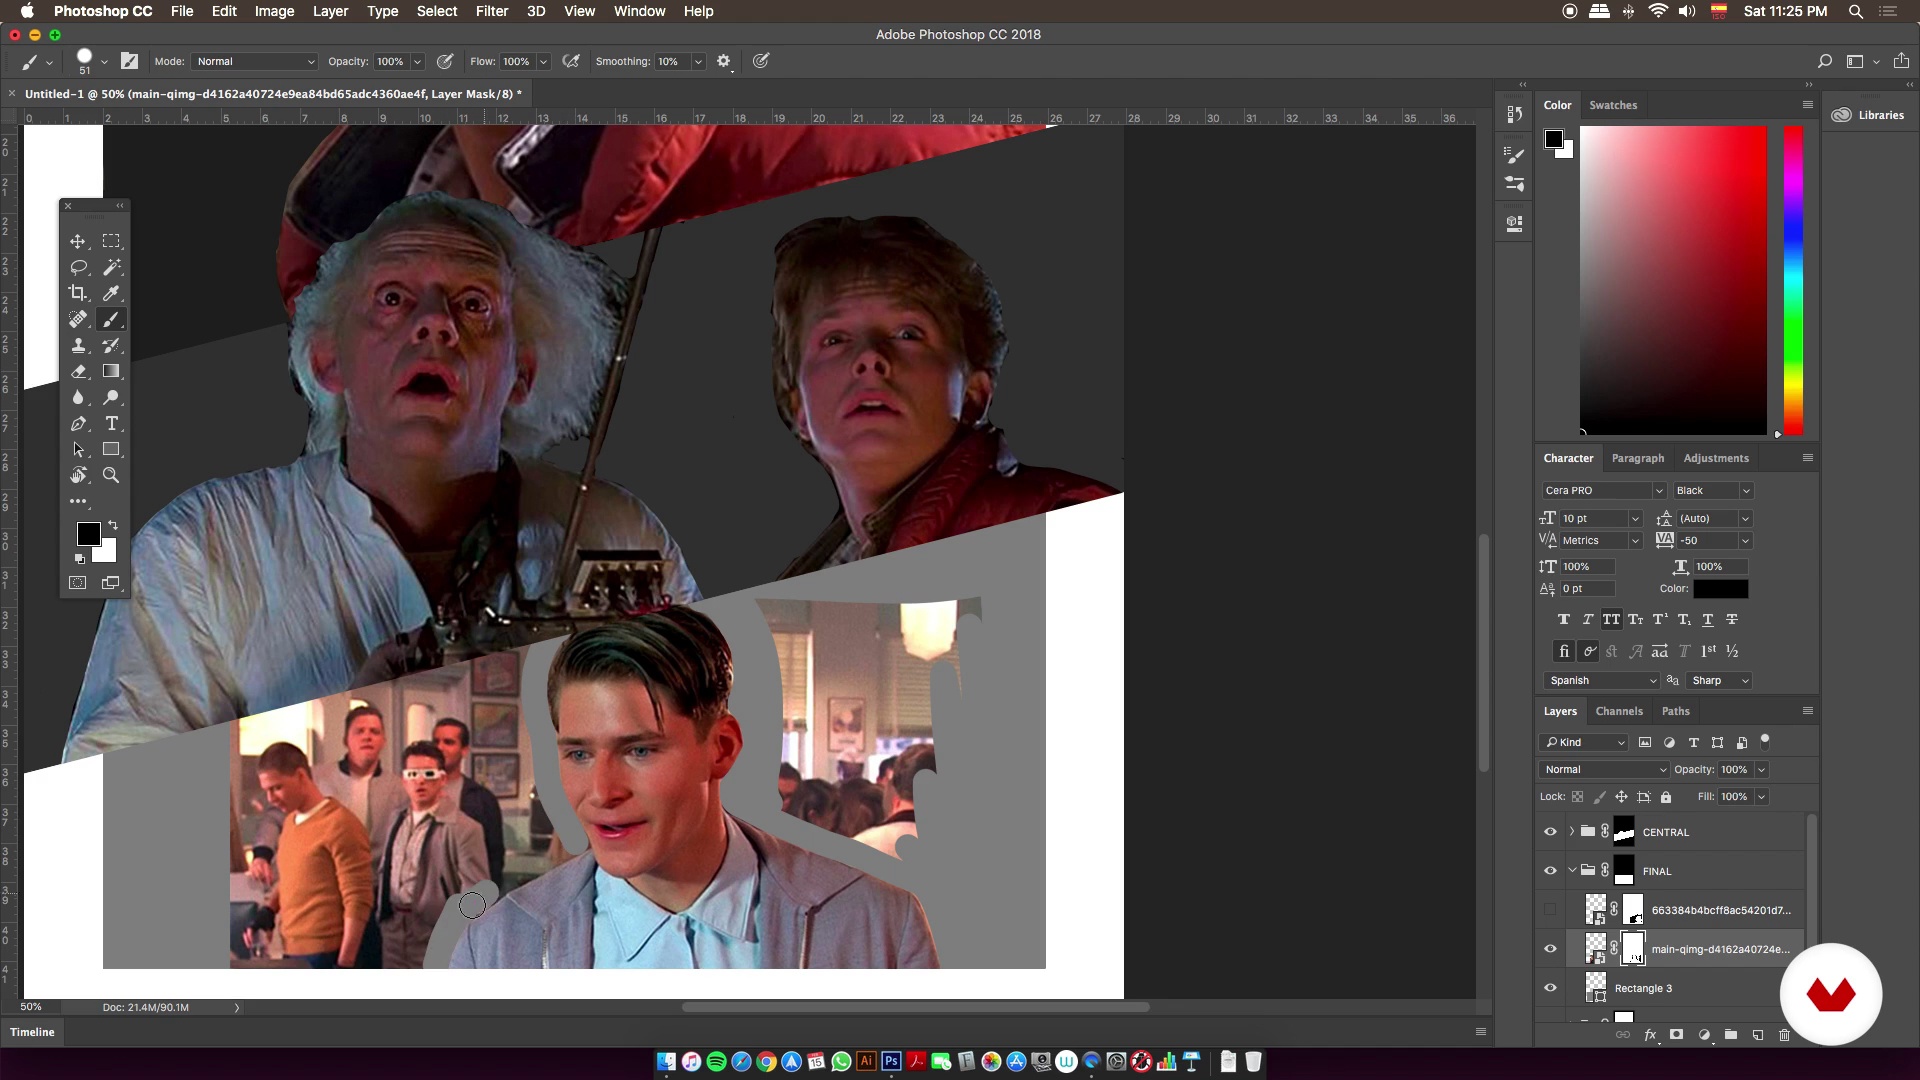Image resolution: width=1920 pixels, height=1080 pixels.
Task: Open the layer blend mode Normal dropdown
Action: click(1605, 769)
